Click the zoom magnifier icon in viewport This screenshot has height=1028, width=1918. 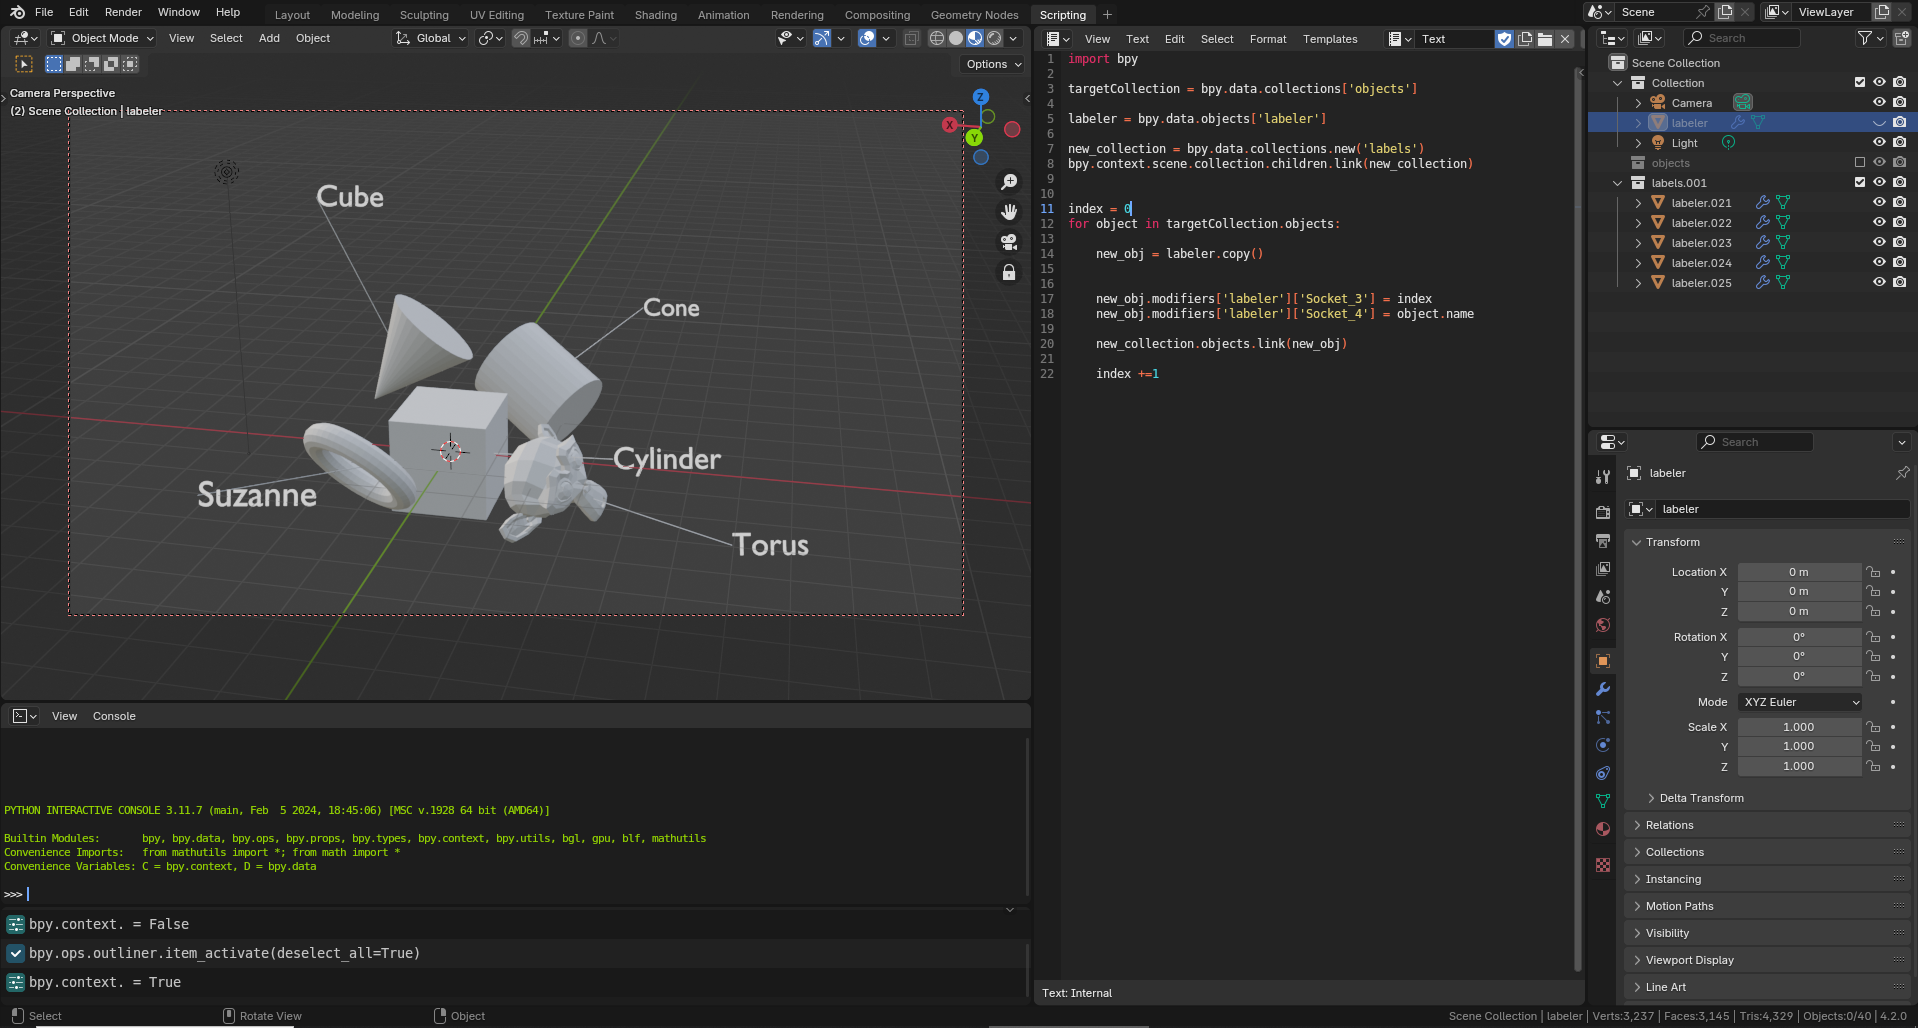click(x=1009, y=182)
